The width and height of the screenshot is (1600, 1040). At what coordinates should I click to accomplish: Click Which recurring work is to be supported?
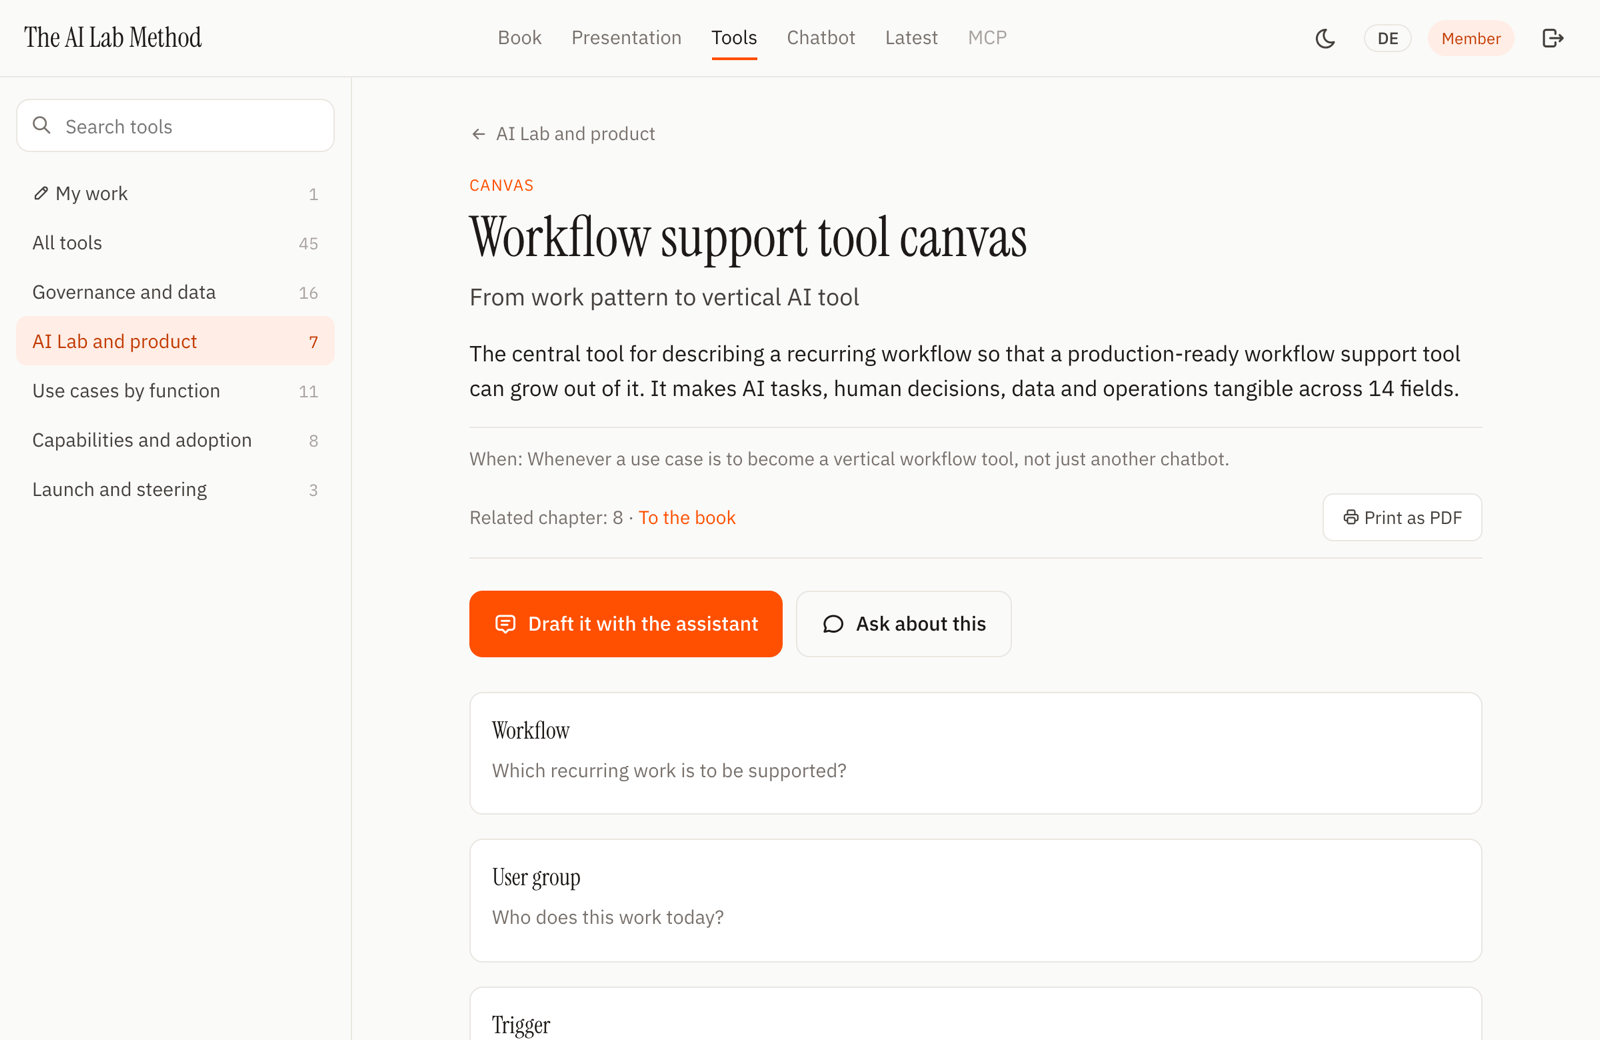point(669,771)
